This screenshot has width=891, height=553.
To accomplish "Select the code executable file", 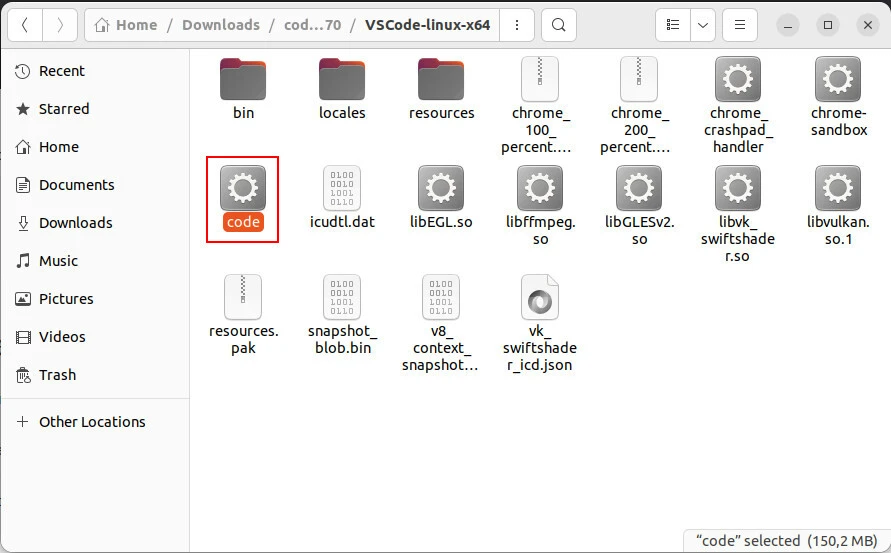I will click(x=243, y=188).
